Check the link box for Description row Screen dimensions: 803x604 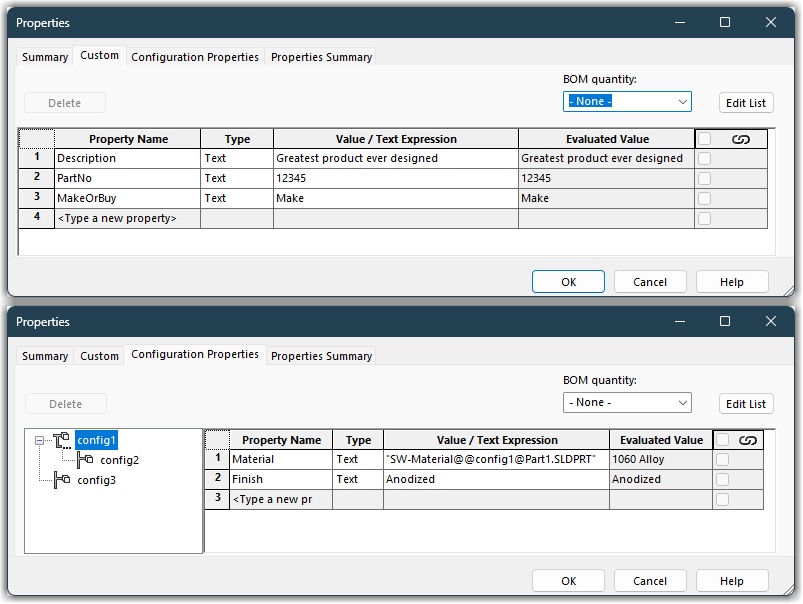[x=705, y=158]
